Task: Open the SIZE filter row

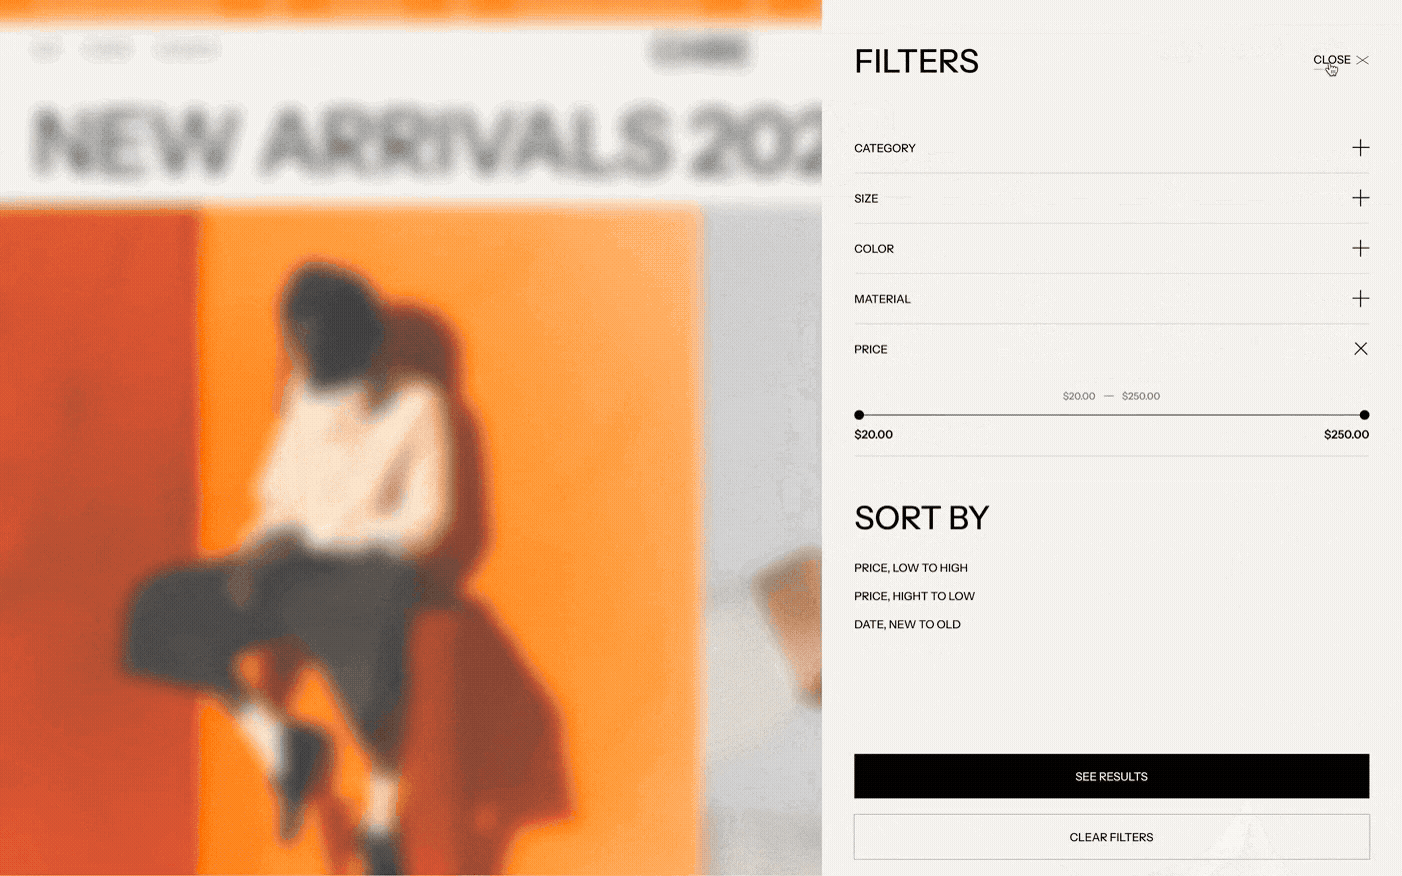Action: point(1111,198)
